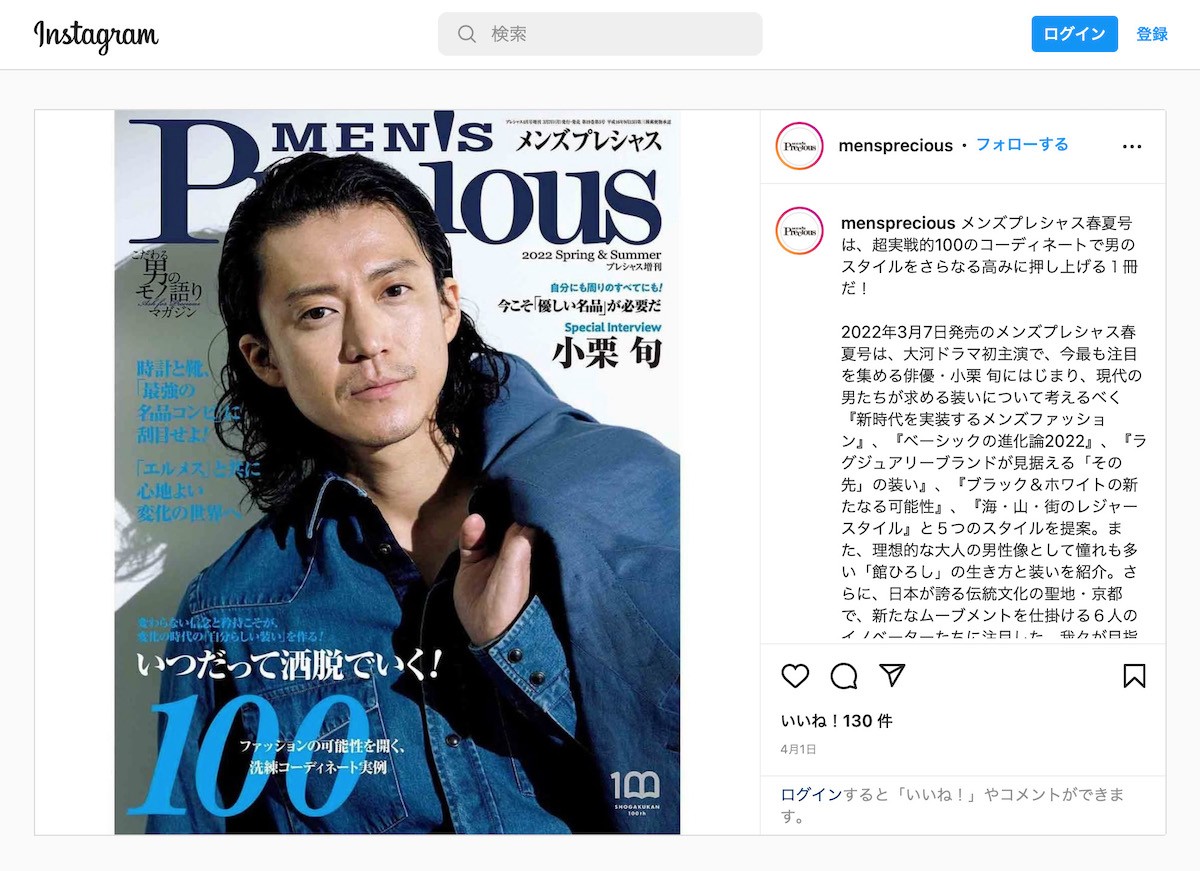Image resolution: width=1200 pixels, height=871 pixels.
Task: Open mensprecious avatar in post header
Action: [x=799, y=146]
